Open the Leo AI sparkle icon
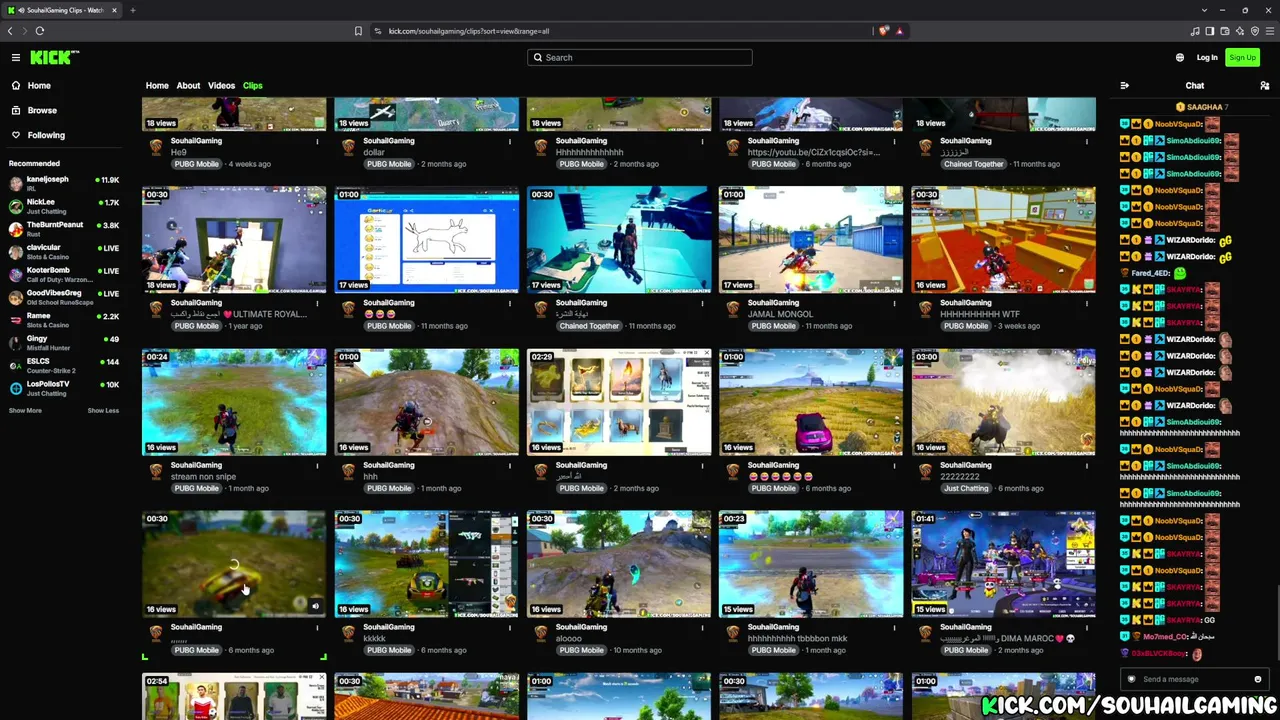 (x=1240, y=31)
